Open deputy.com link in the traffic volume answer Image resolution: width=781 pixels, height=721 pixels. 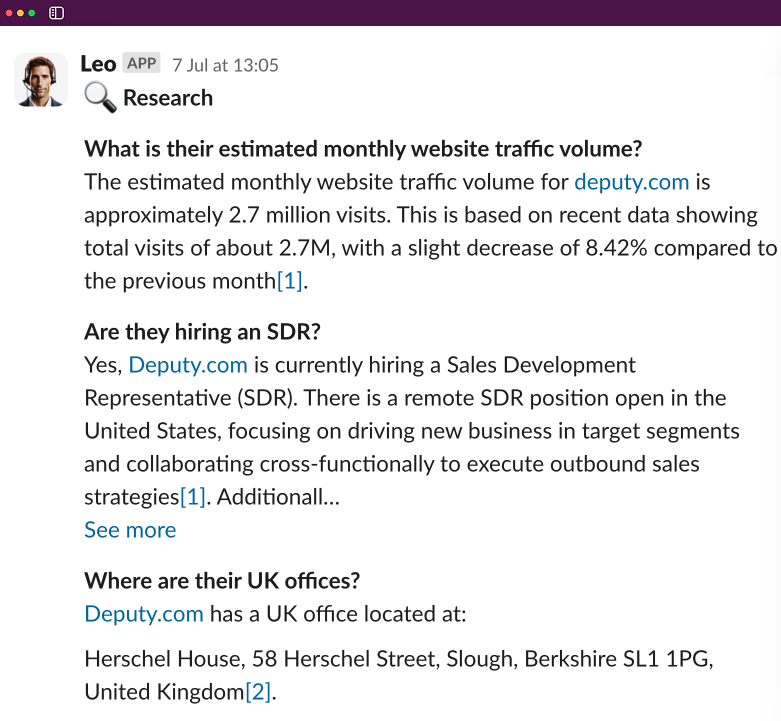631,182
